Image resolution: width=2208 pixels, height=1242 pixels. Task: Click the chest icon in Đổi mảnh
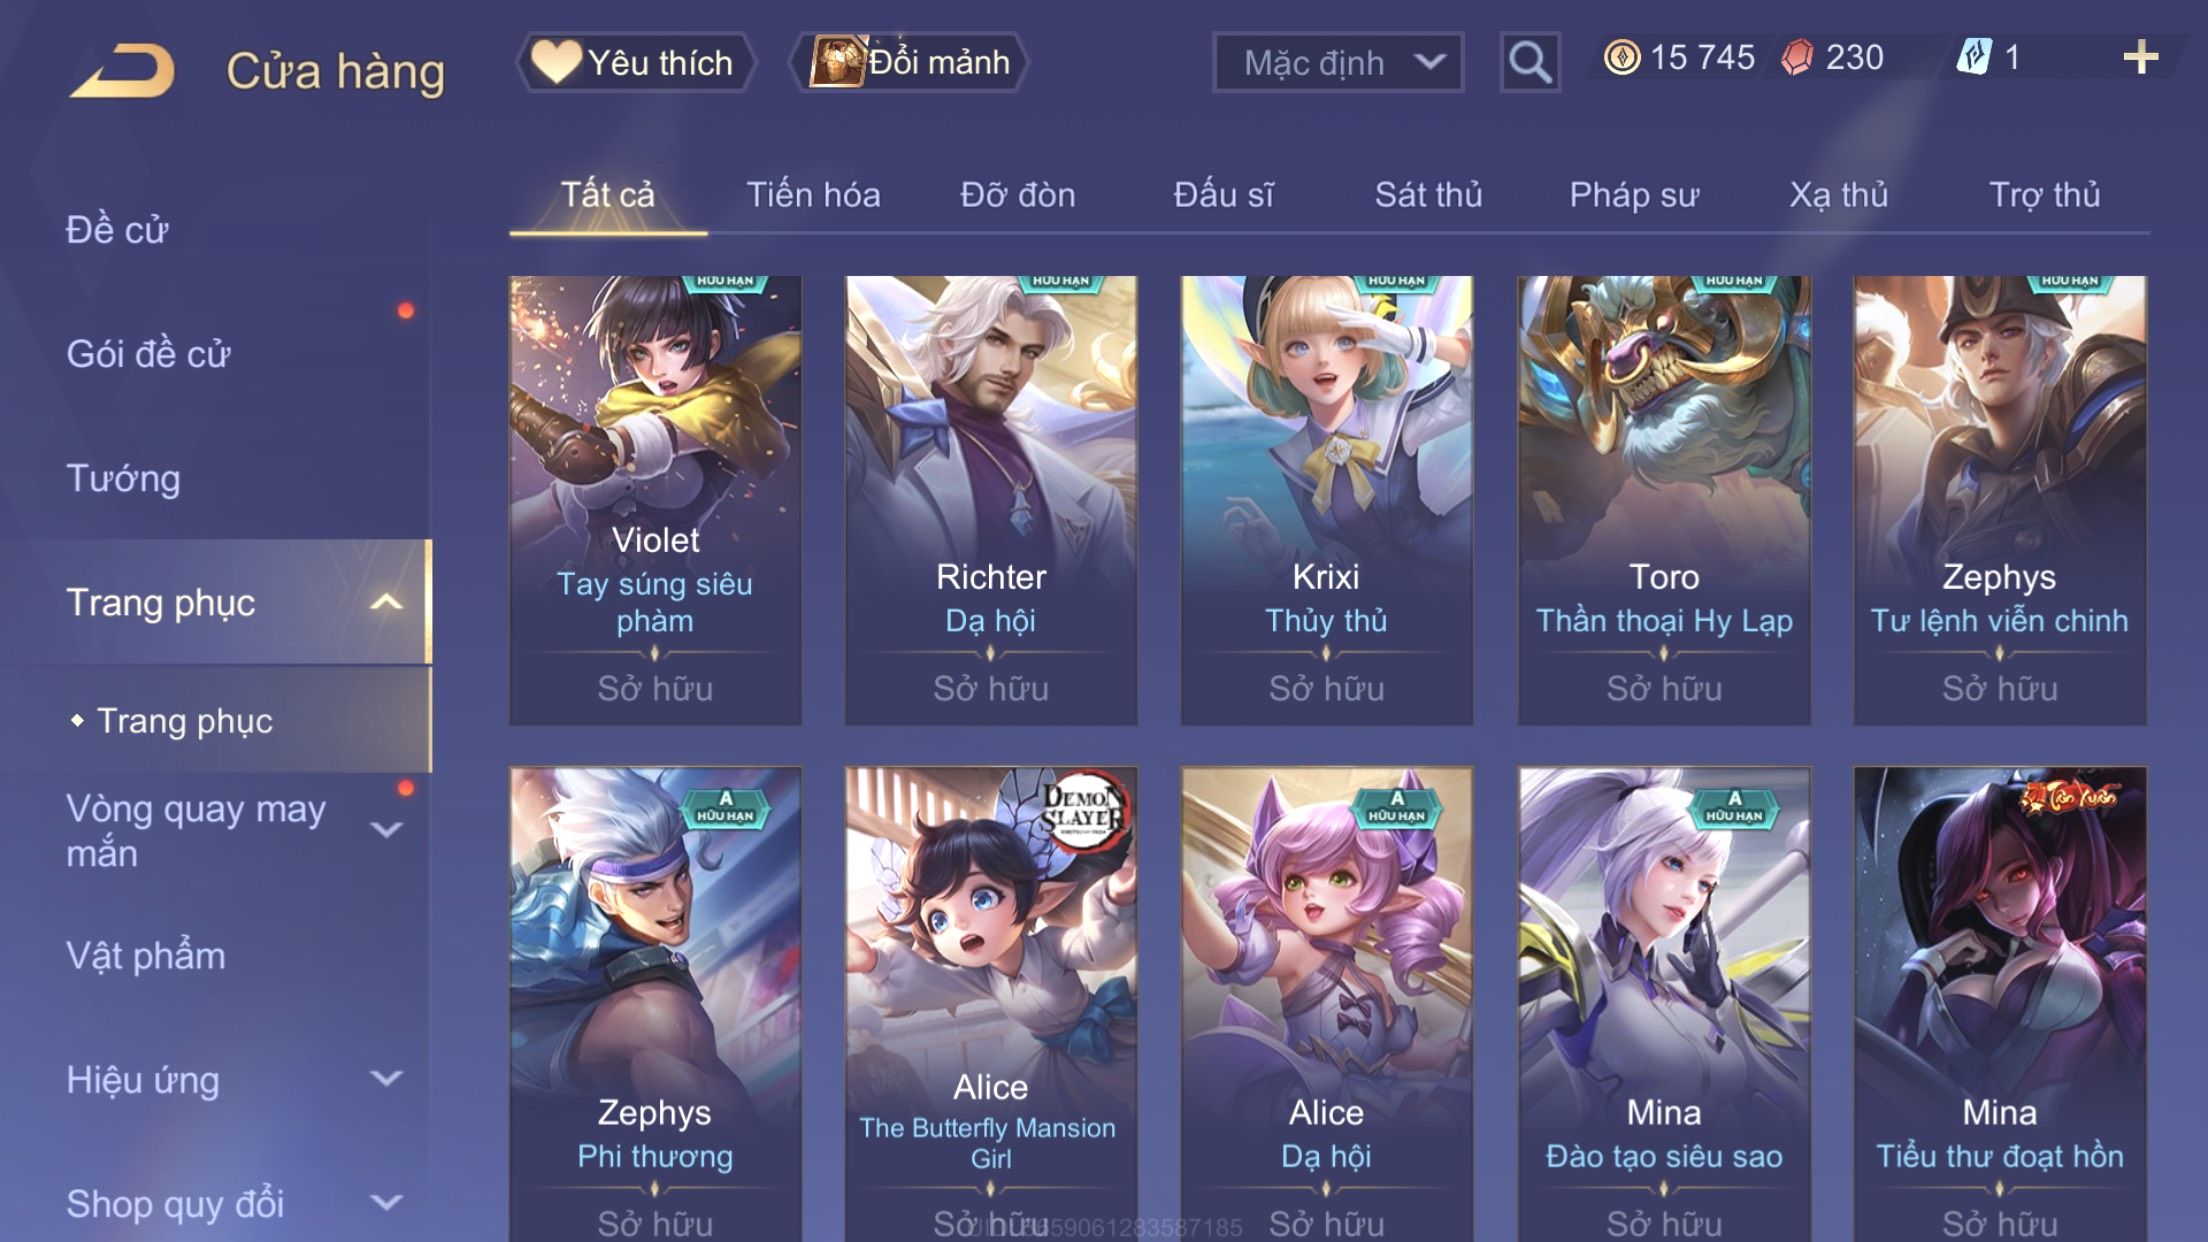[x=836, y=61]
